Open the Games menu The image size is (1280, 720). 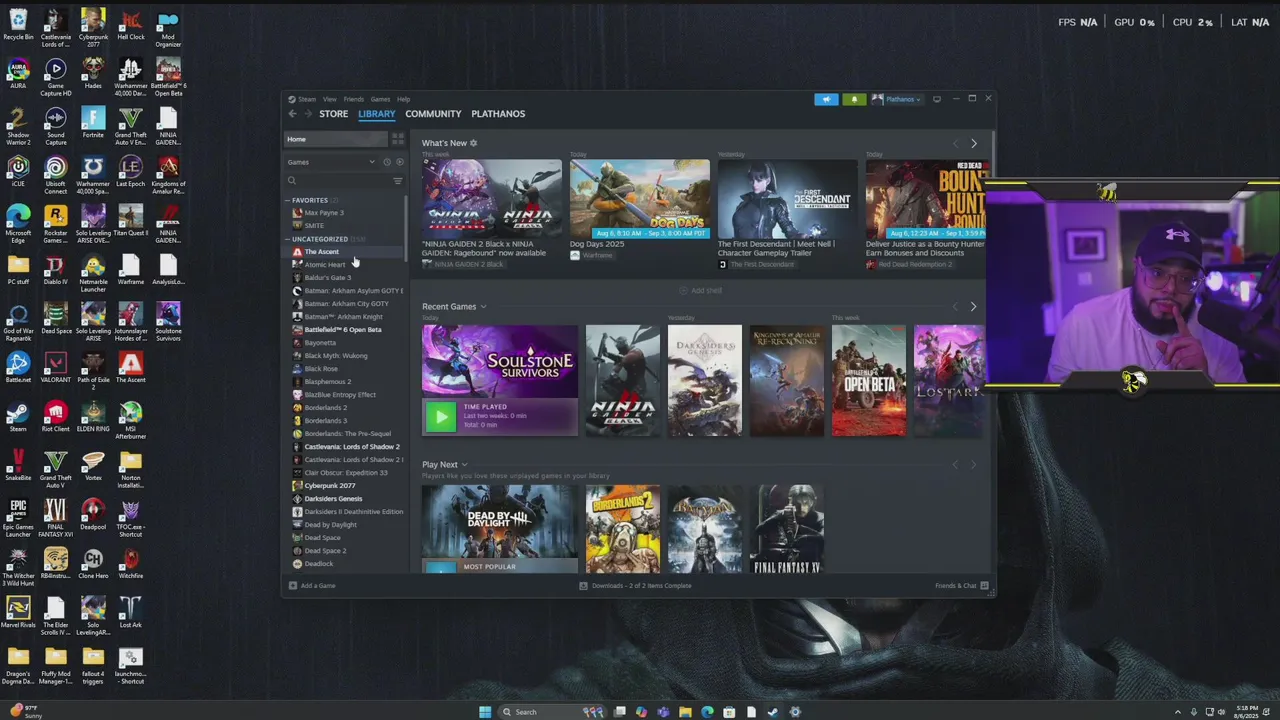[x=380, y=99]
